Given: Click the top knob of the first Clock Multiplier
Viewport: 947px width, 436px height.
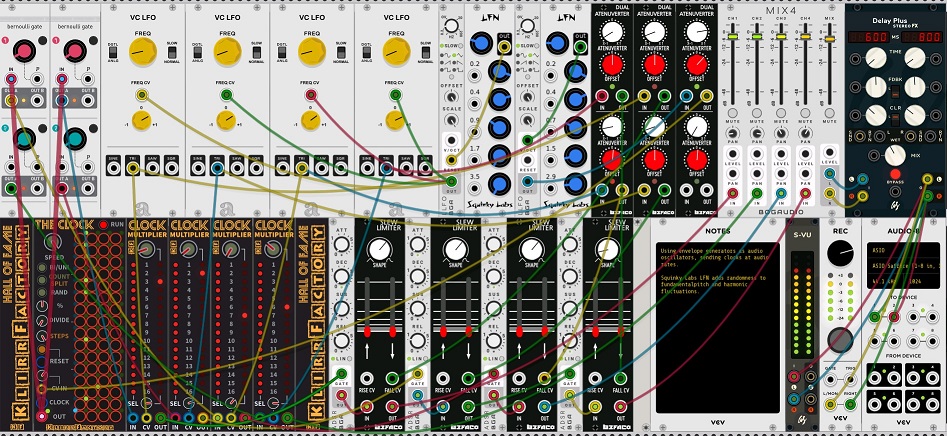Looking at the screenshot, I should coord(146,249).
